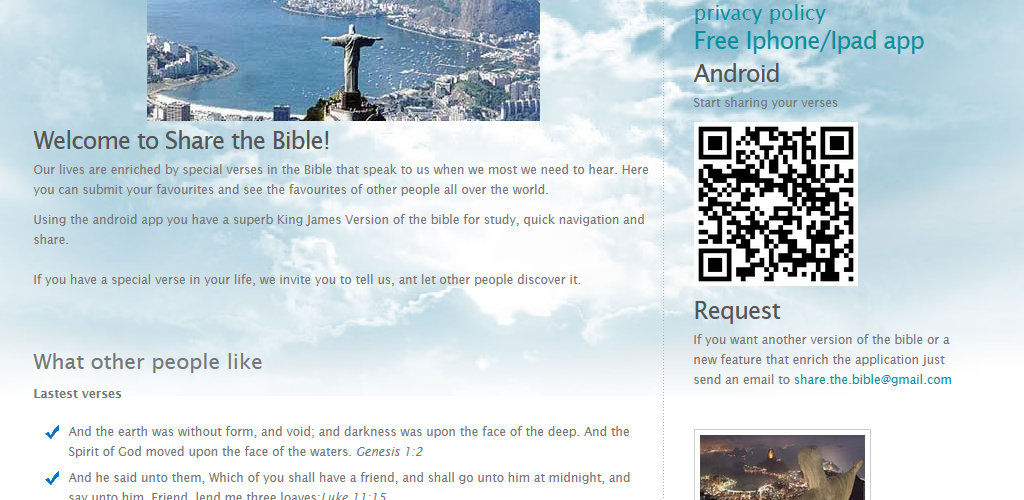Screen dimensions: 1024x500
Task: Click the share.the.bible@gmail.com email link
Action: click(872, 379)
